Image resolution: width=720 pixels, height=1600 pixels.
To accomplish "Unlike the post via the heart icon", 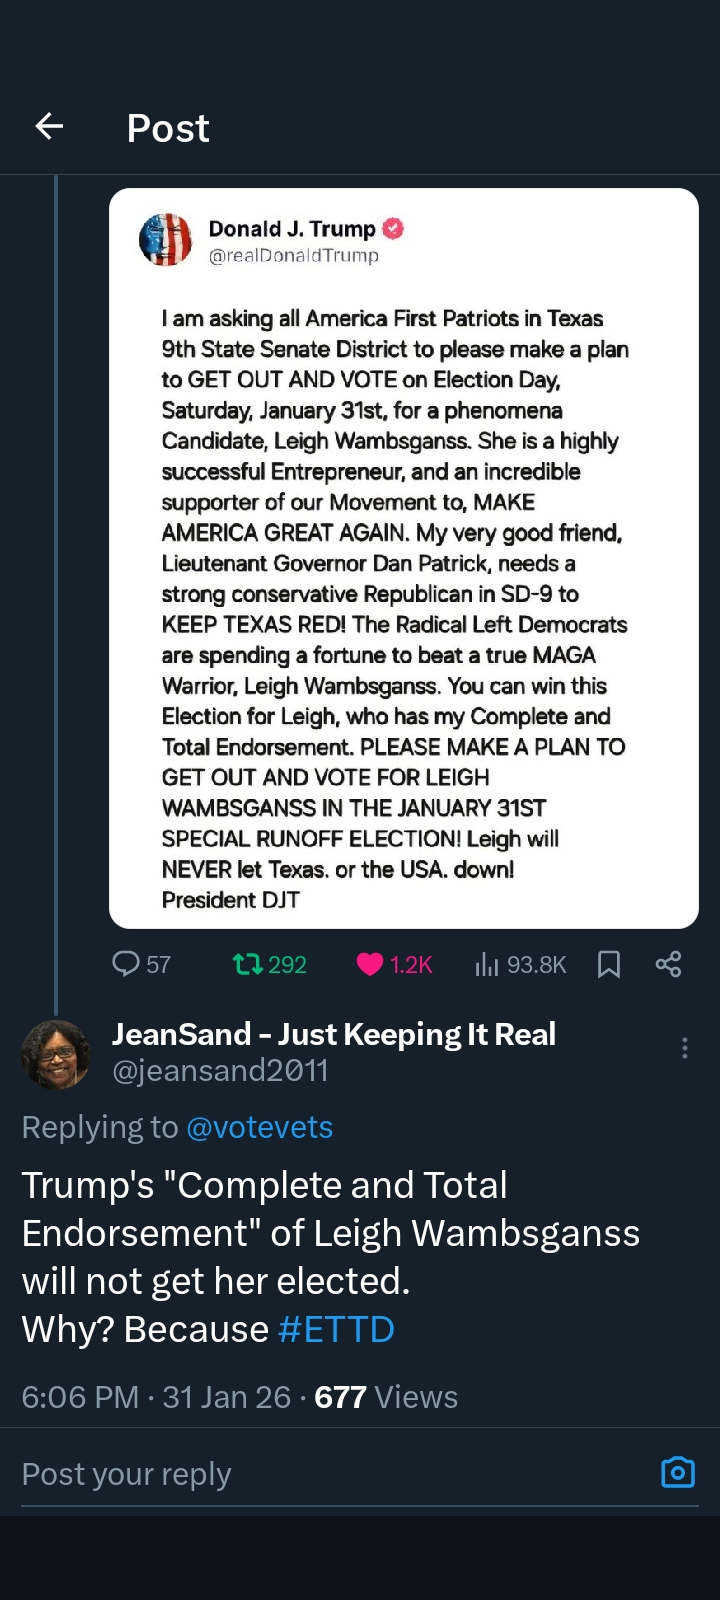I will tap(370, 964).
